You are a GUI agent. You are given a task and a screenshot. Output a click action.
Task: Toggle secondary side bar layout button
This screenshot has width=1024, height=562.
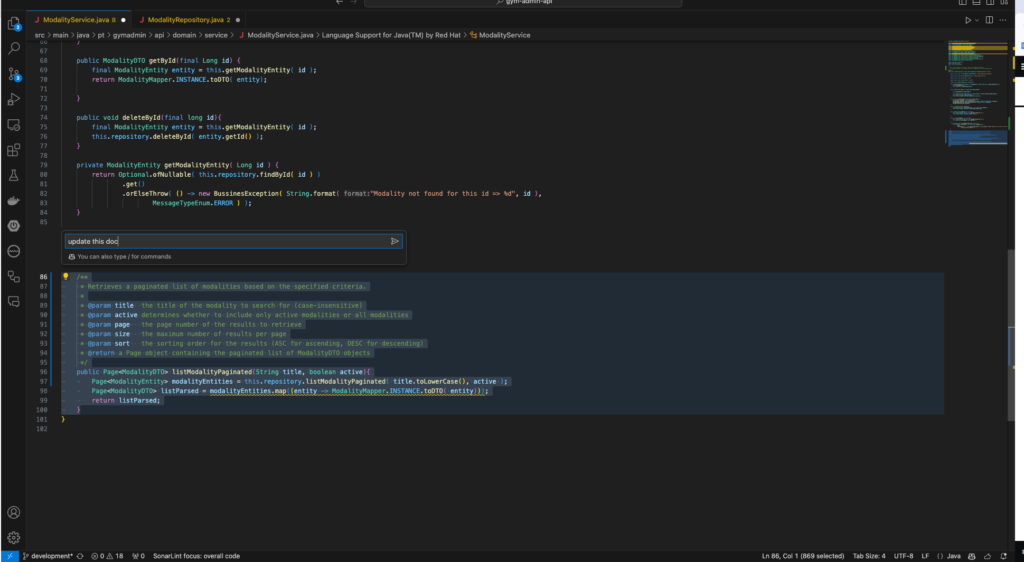[991, 3]
